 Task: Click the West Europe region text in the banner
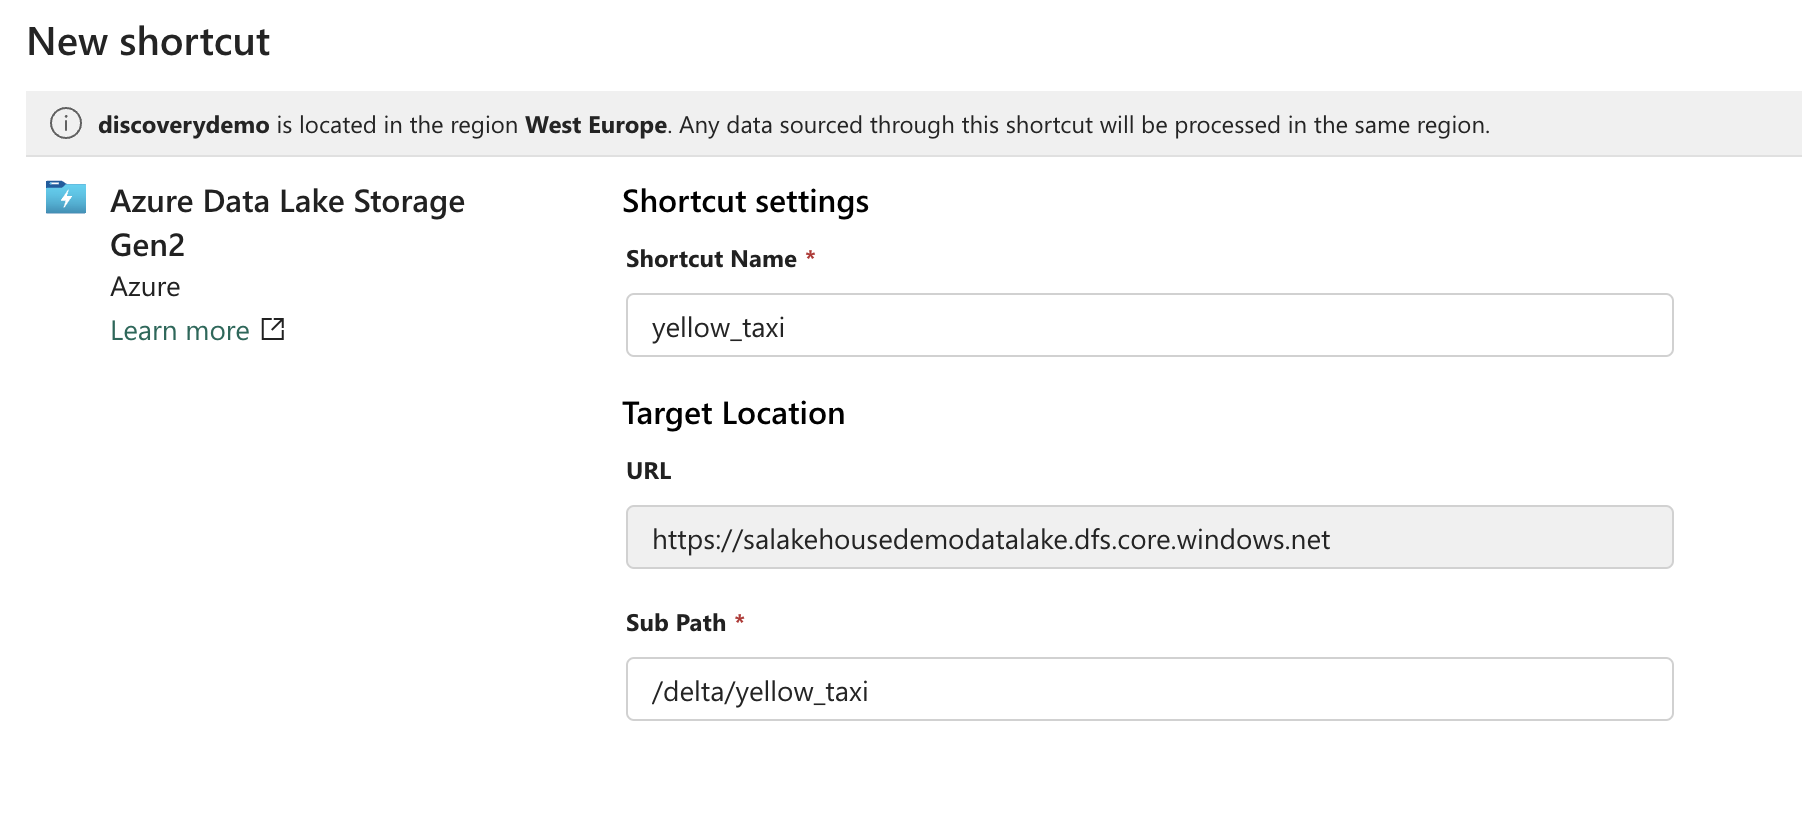596,125
